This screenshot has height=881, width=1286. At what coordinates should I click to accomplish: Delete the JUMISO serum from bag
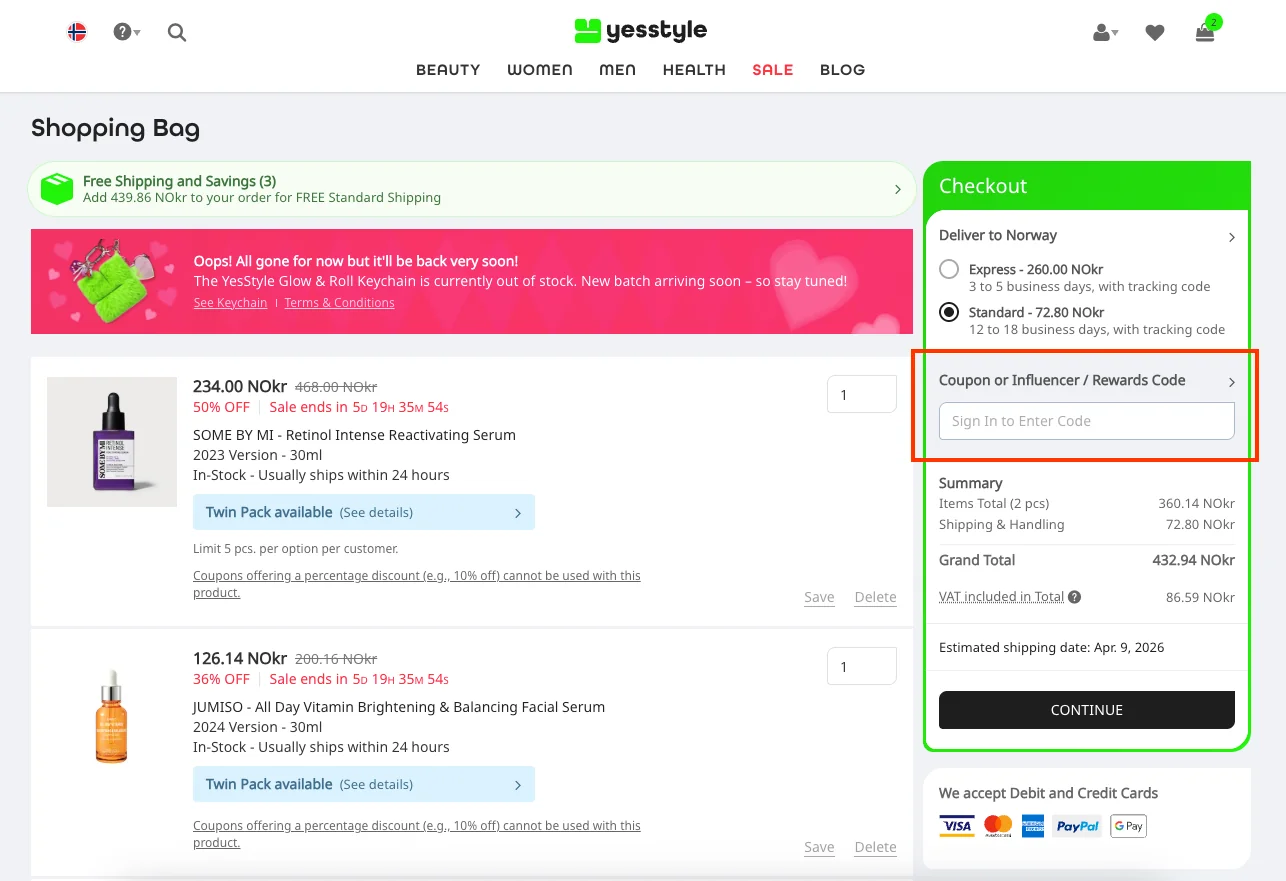pos(875,847)
